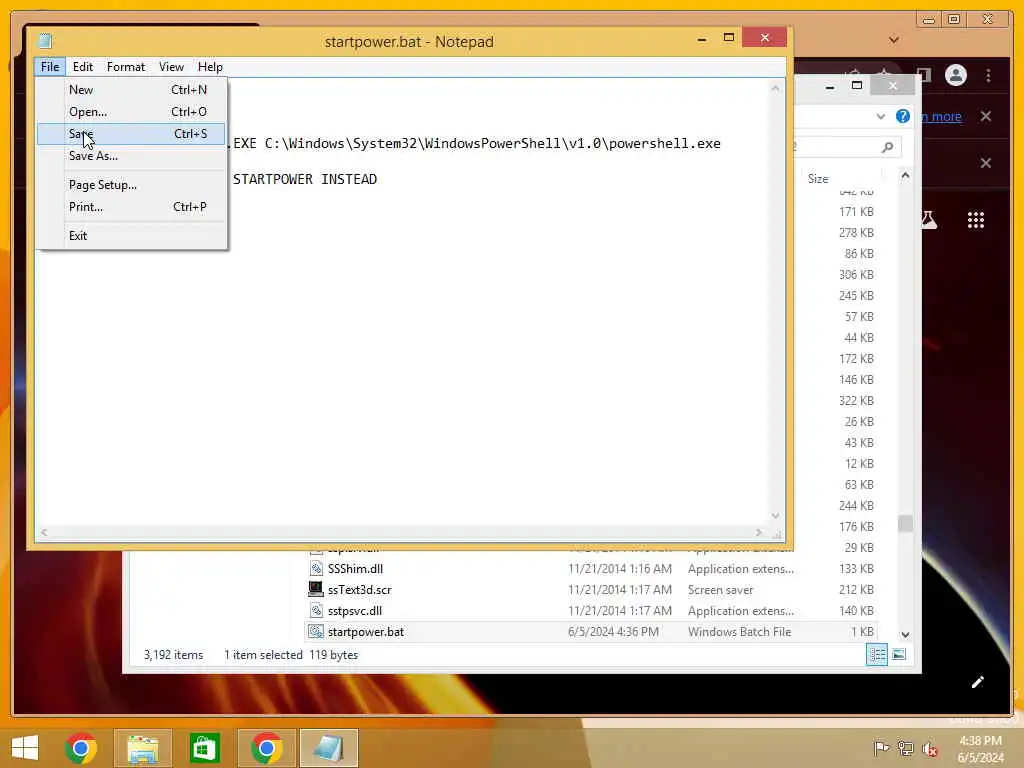Viewport: 1024px width, 768px height.
Task: Click the Notepad title bar icon
Action: tap(45, 41)
